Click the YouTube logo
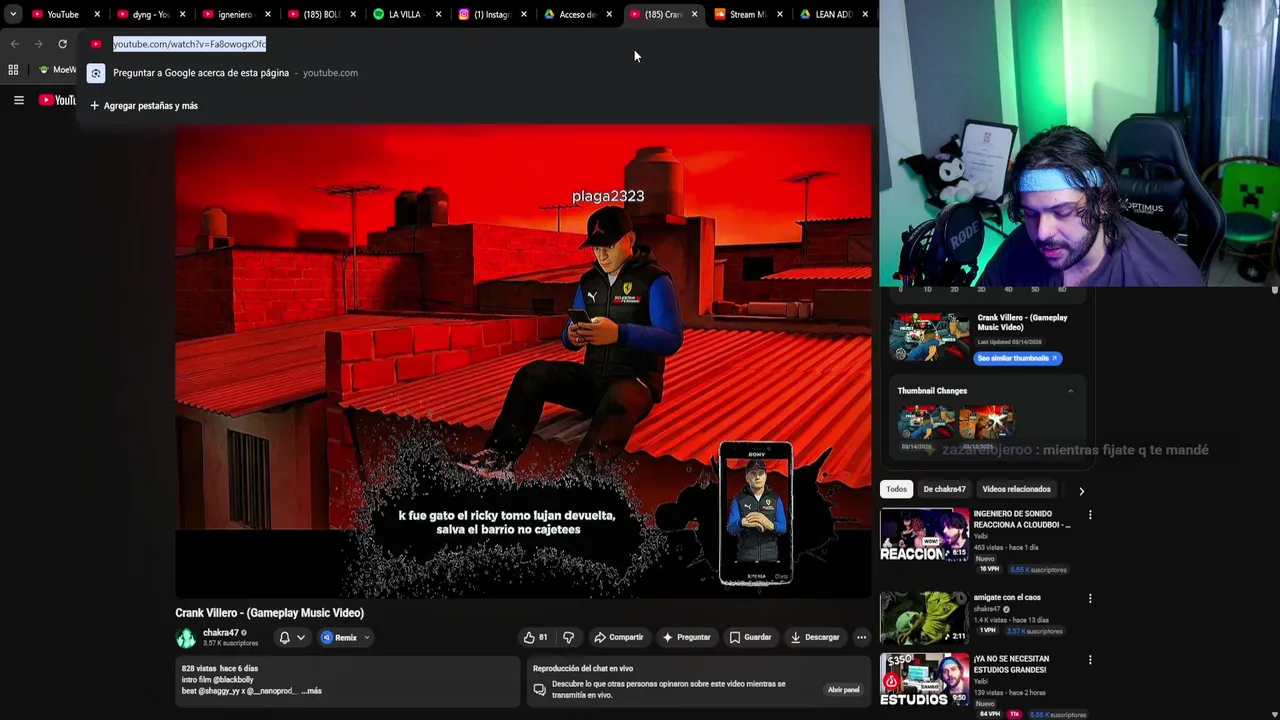Screen dimensions: 1280x720 pyautogui.click(x=57, y=100)
